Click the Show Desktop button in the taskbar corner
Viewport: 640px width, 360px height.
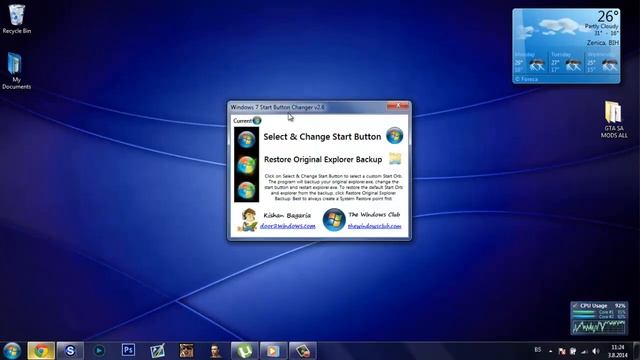click(x=636, y=351)
